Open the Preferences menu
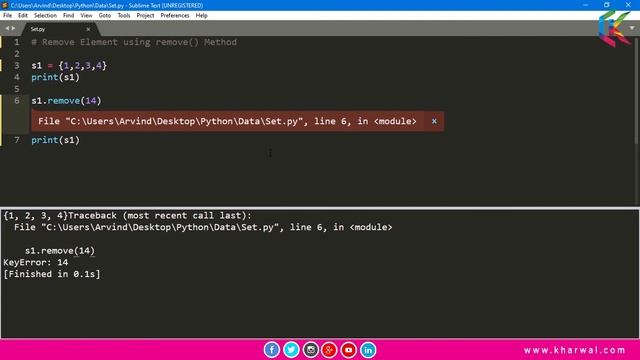Screen dimensions: 640x360 click(175, 16)
